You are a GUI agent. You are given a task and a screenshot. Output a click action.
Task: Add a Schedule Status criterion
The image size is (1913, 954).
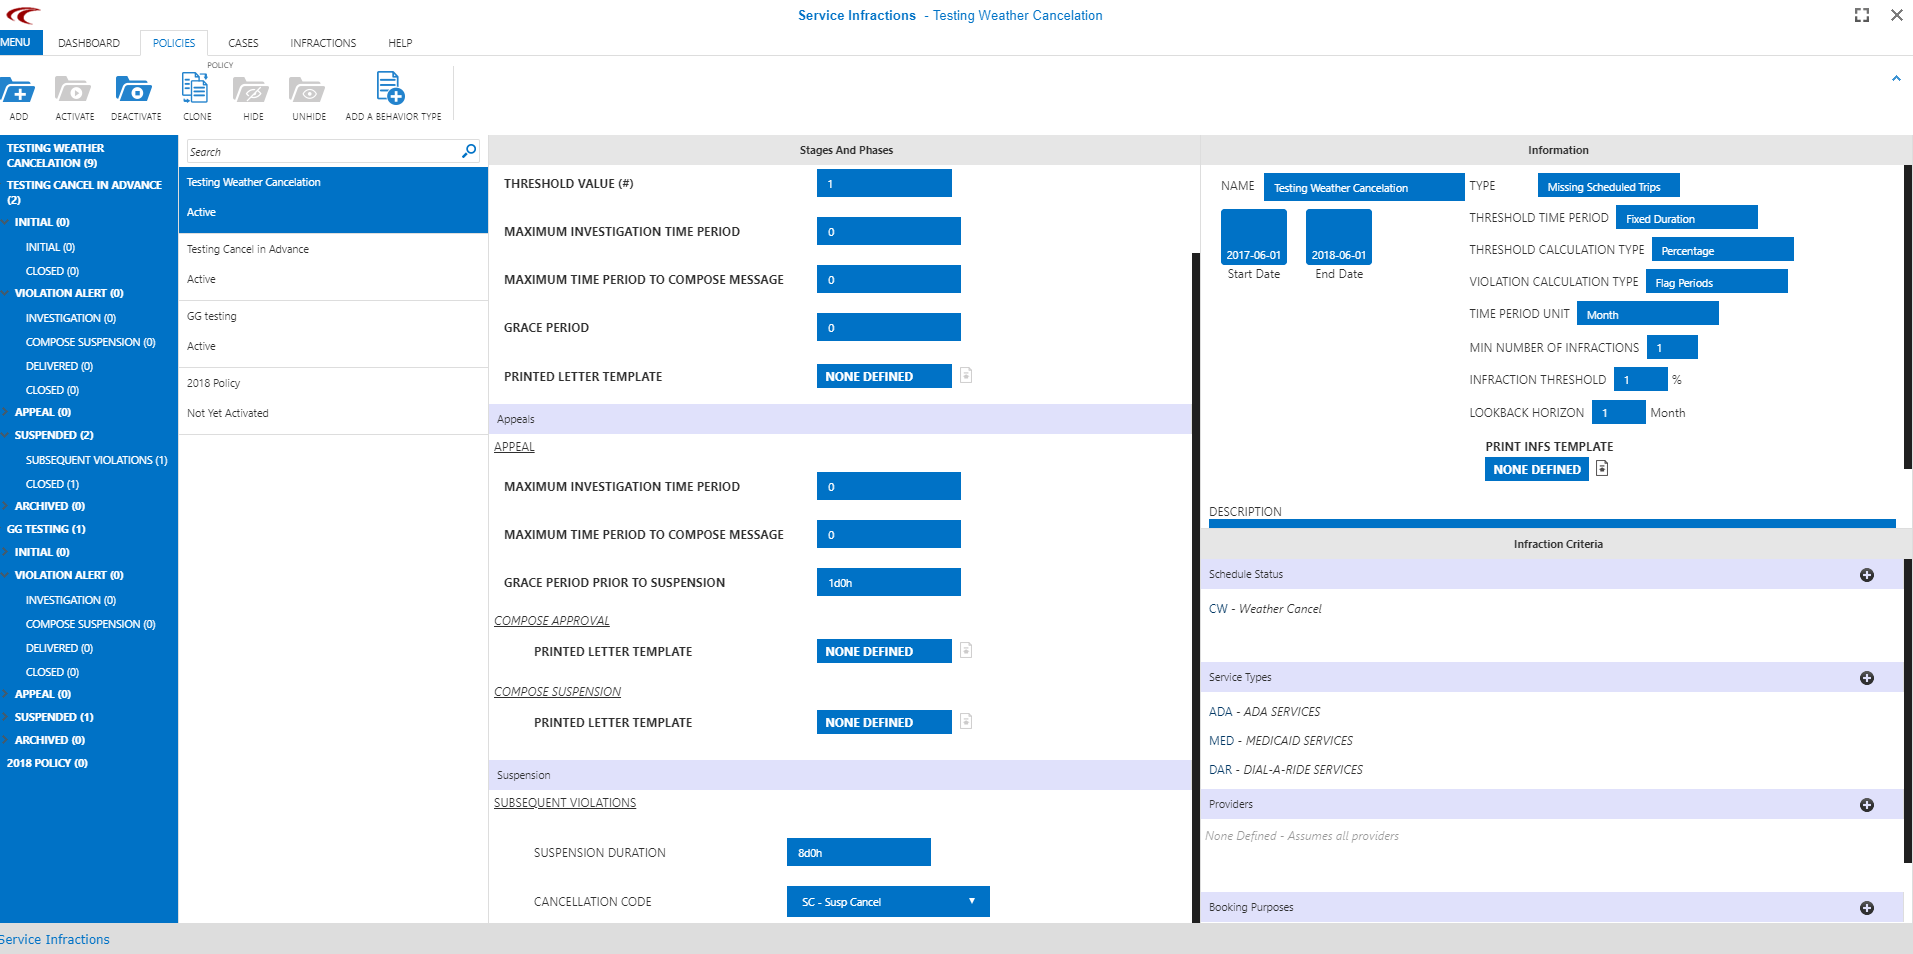[x=1866, y=575]
